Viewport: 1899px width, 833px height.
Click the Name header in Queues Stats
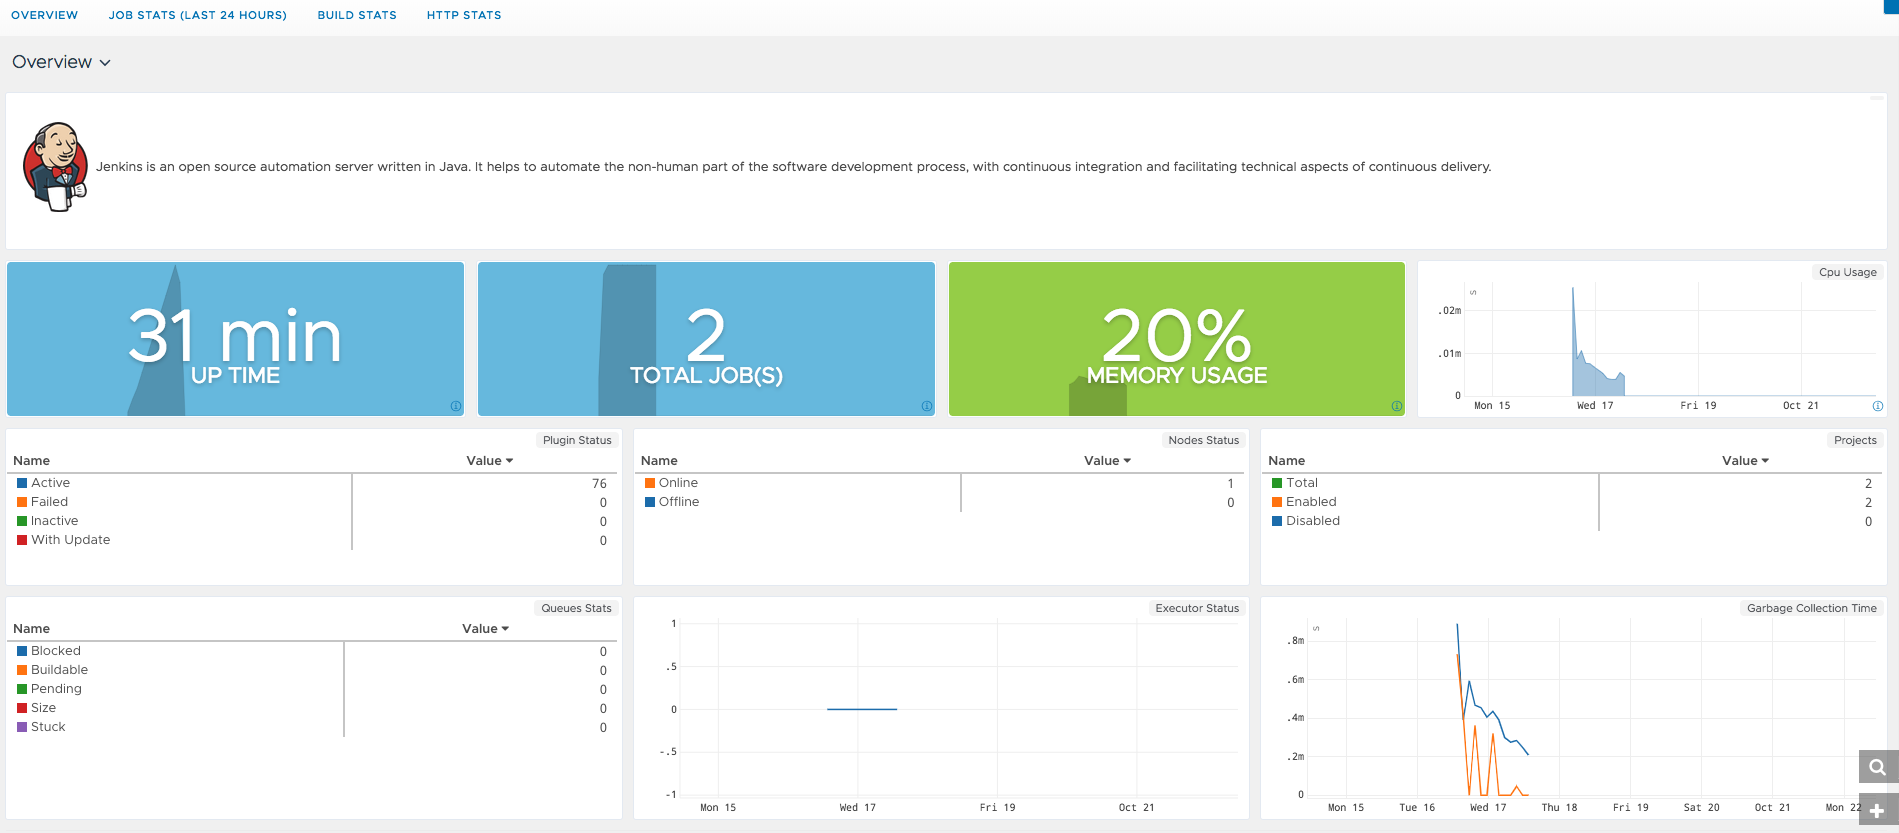(x=31, y=629)
